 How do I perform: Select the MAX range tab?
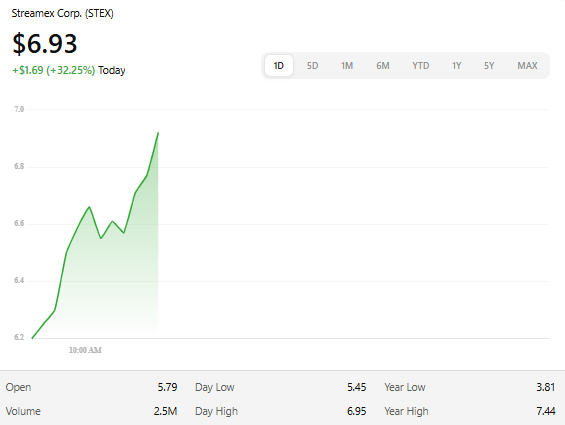pos(528,66)
